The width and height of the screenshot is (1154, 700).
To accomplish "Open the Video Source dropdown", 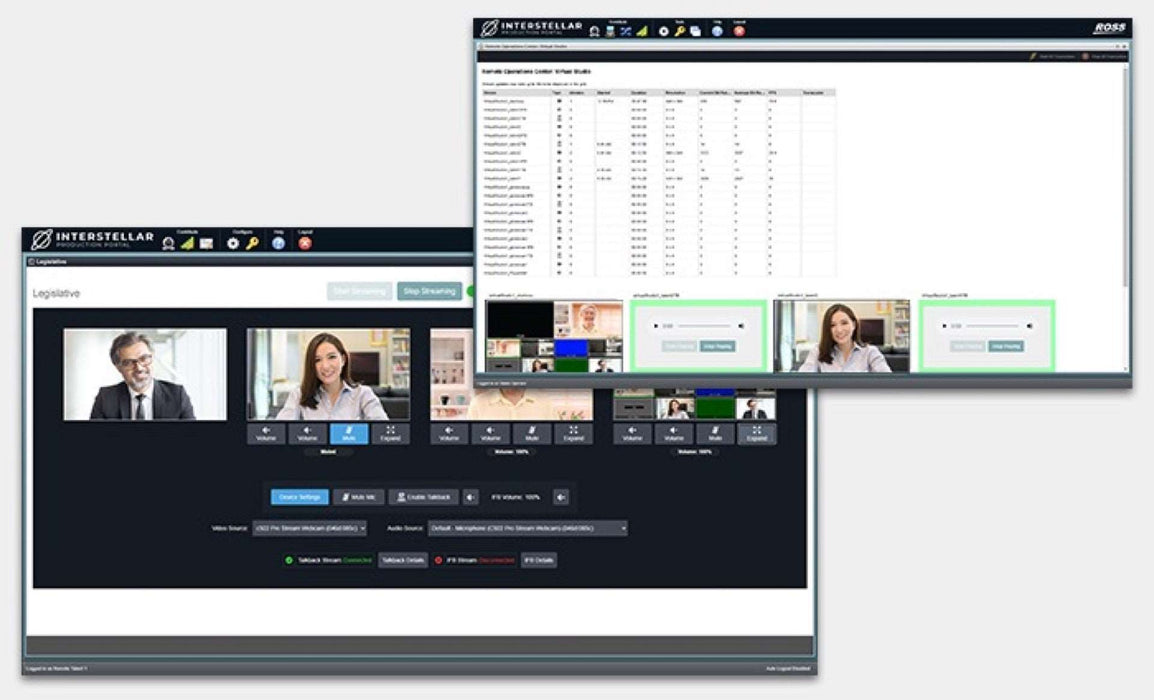I will click(x=309, y=528).
